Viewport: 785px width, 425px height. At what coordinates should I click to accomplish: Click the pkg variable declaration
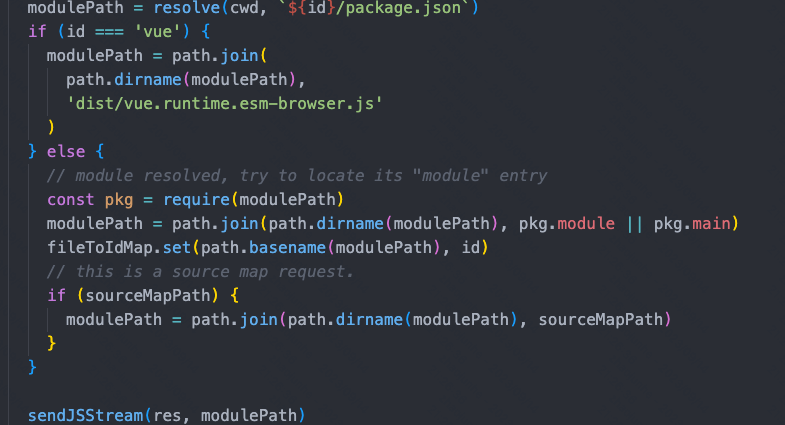coord(119,200)
